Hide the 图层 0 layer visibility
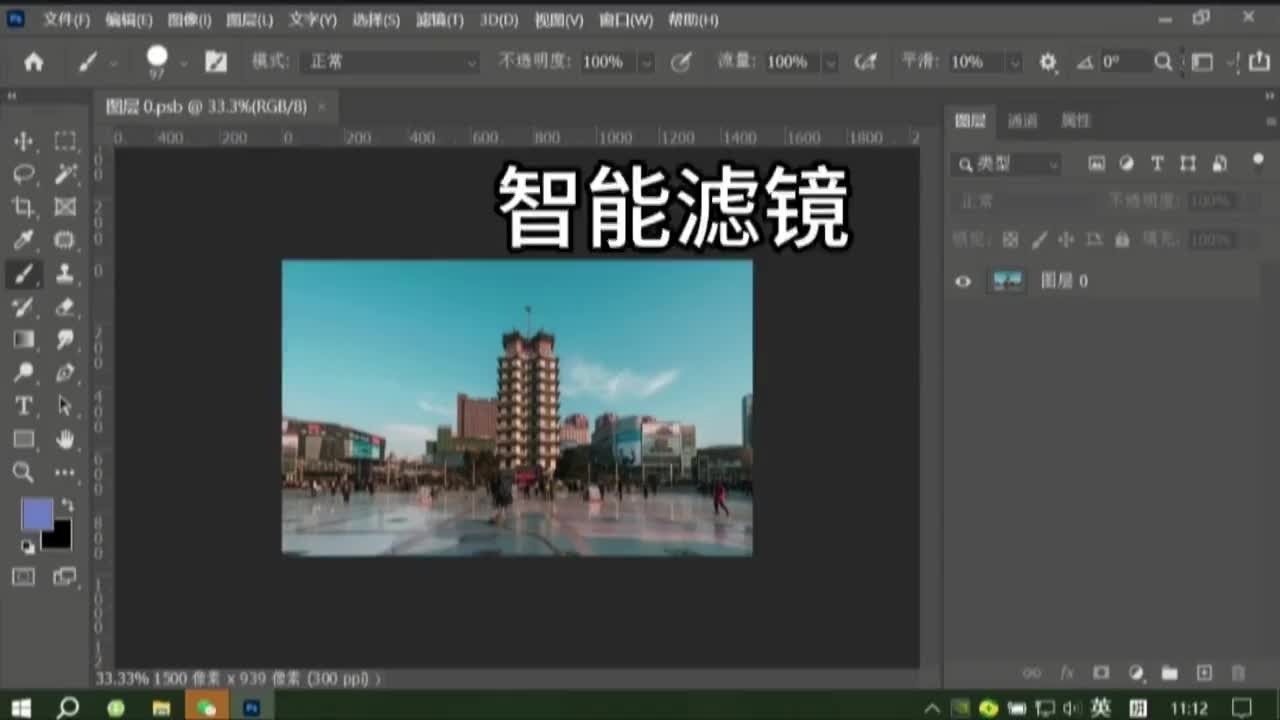1280x720 pixels. point(962,281)
